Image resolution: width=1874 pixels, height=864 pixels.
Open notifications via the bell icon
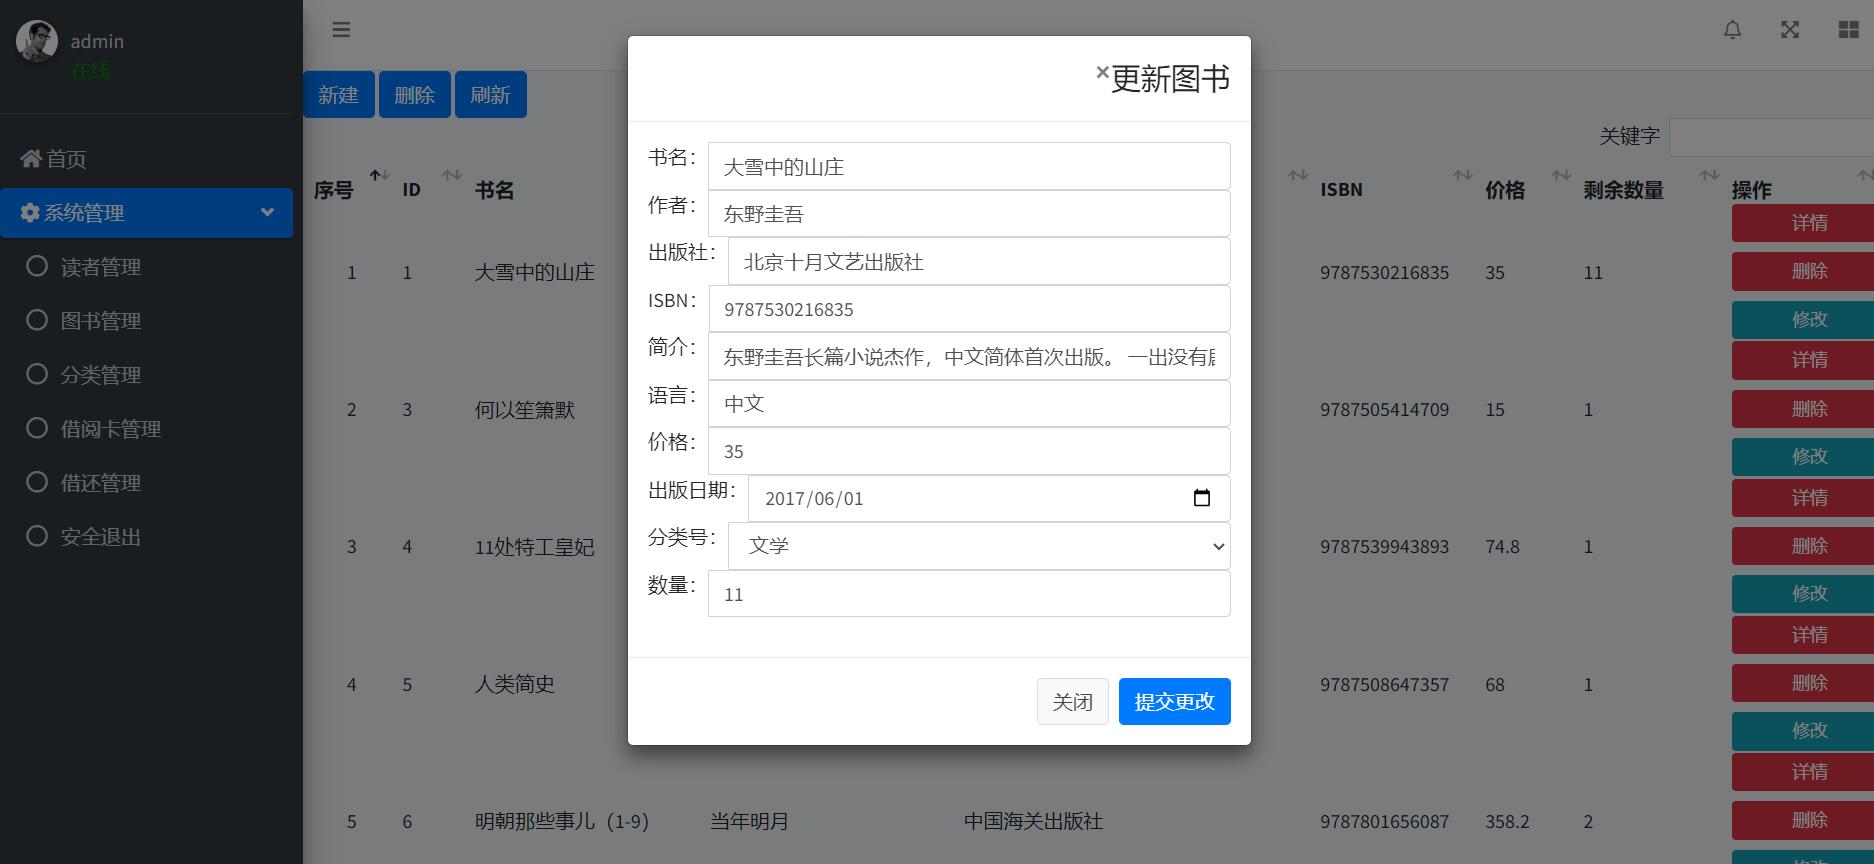[1733, 30]
